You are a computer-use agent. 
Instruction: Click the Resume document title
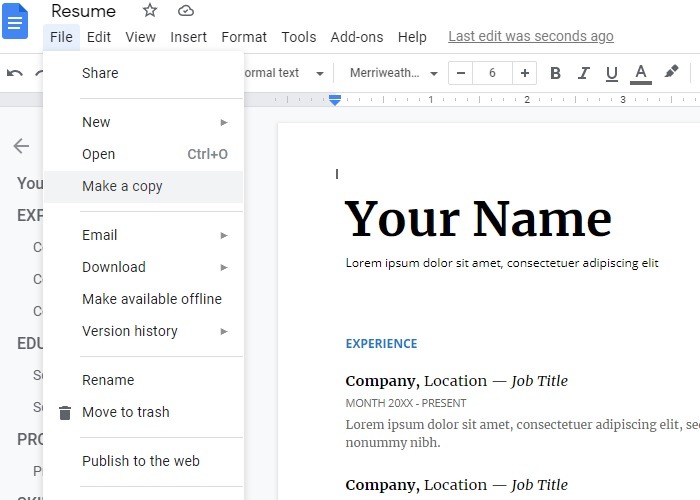pyautogui.click(x=83, y=11)
